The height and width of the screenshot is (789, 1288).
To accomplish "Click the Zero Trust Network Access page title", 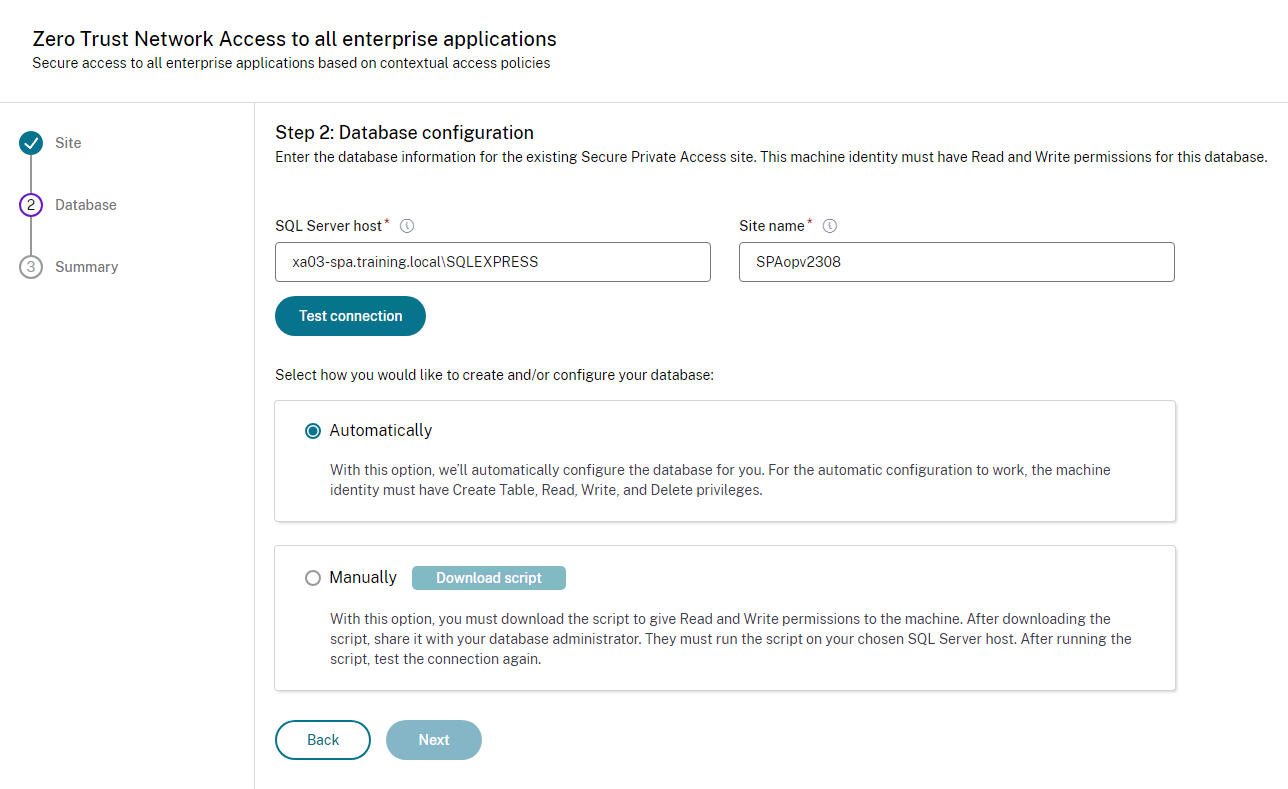I will (x=294, y=39).
